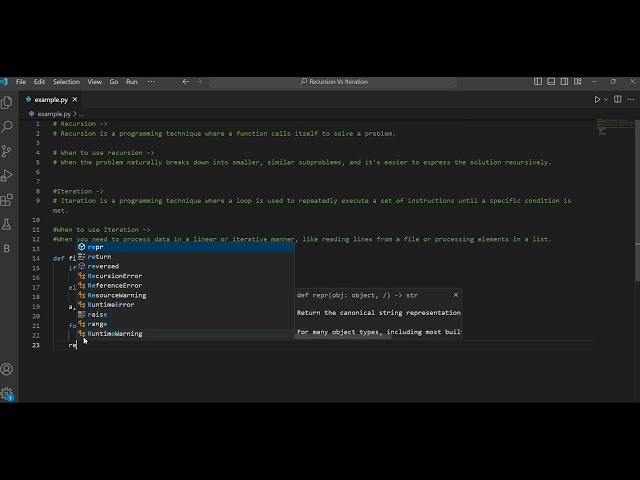Click the repr function signature text
This screenshot has width=640, height=480.
coord(357,295)
